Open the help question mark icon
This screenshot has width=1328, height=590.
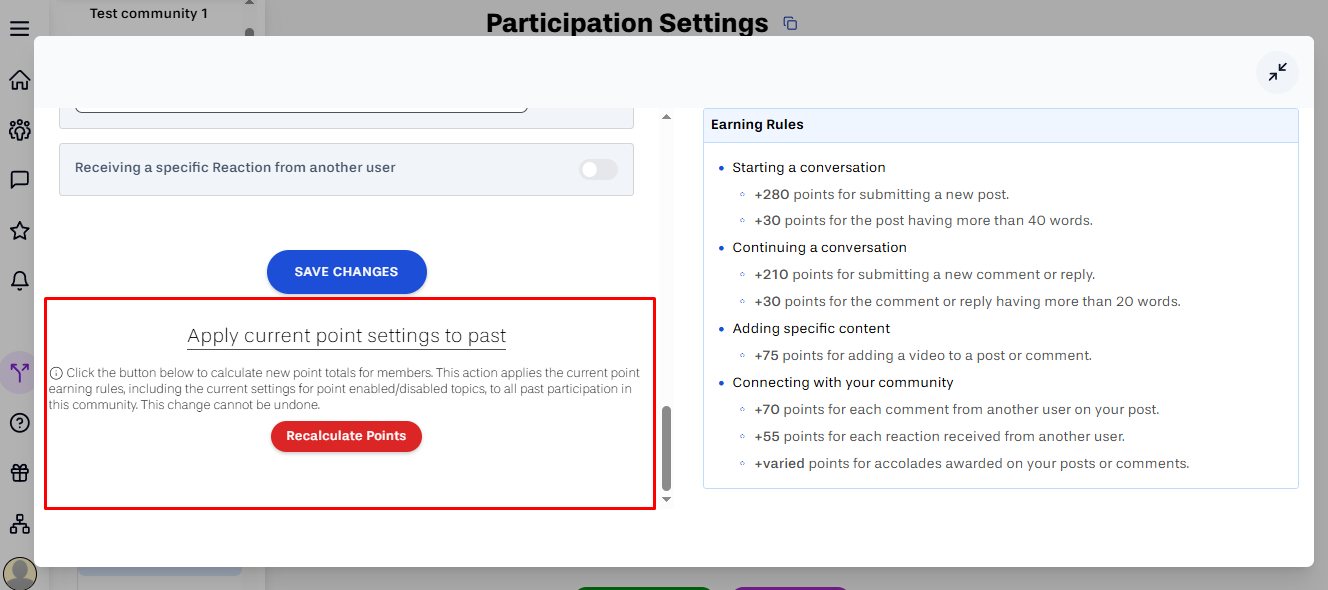19,423
